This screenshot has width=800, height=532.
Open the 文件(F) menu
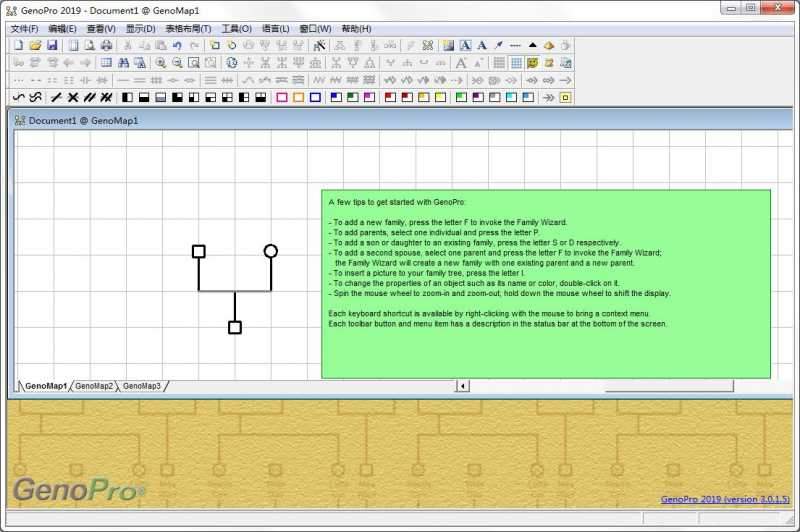[24, 29]
